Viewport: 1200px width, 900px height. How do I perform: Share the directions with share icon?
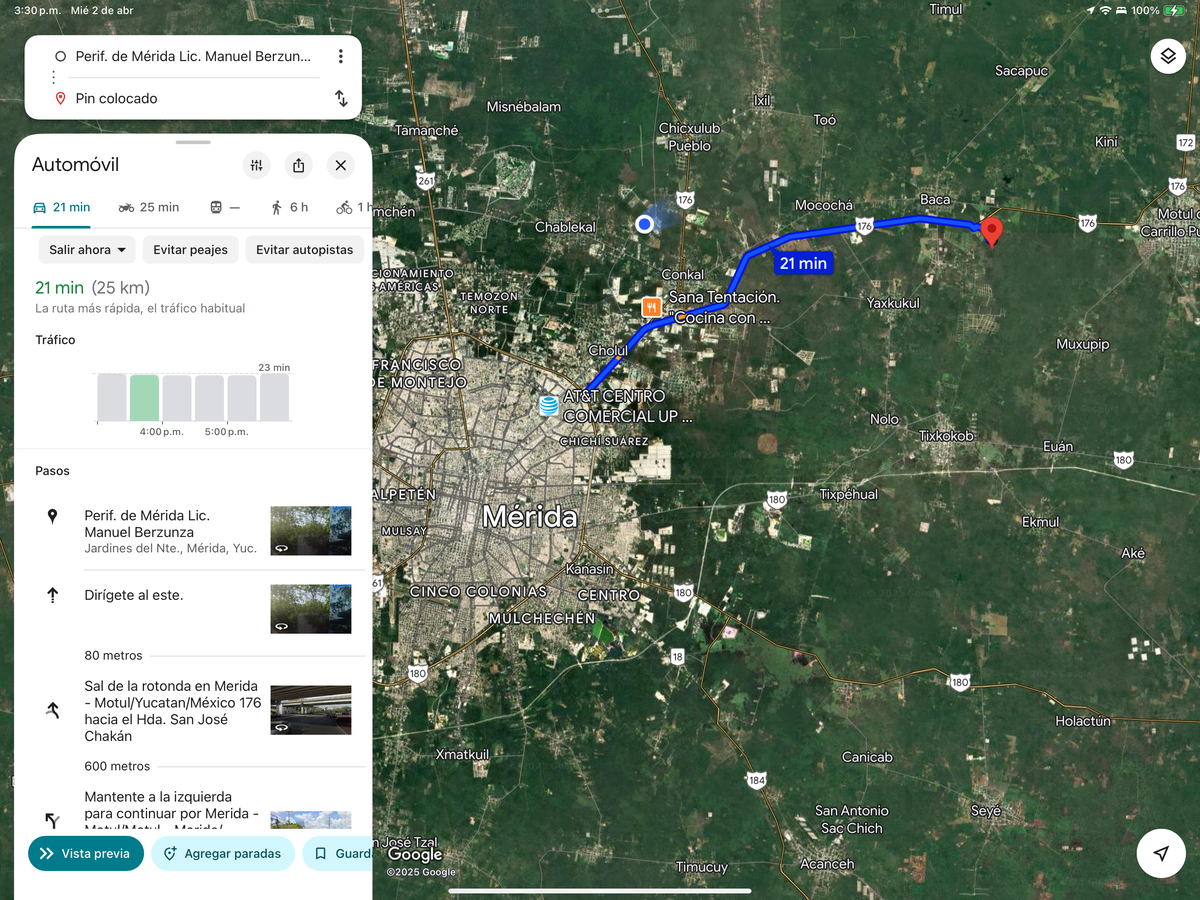299,165
